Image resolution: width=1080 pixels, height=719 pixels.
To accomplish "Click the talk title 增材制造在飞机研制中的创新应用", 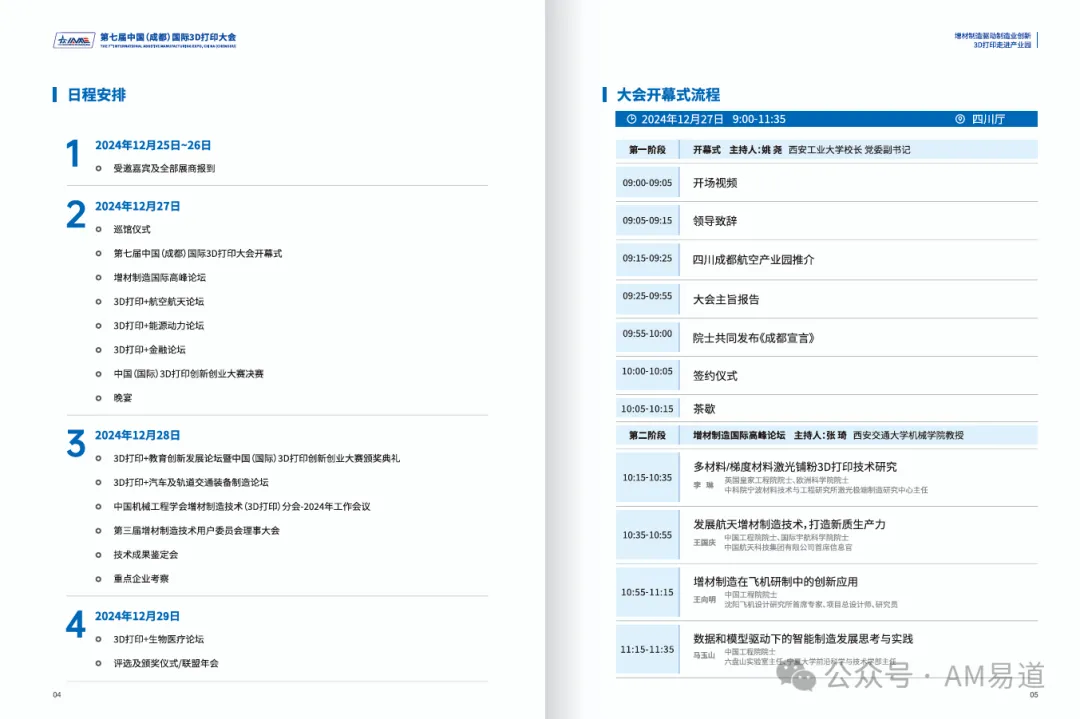I will point(776,582).
